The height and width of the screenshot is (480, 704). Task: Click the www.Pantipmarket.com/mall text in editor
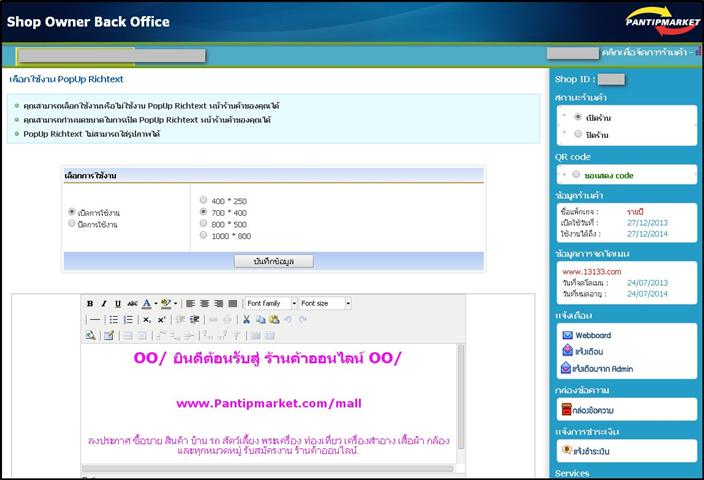pyautogui.click(x=268, y=403)
